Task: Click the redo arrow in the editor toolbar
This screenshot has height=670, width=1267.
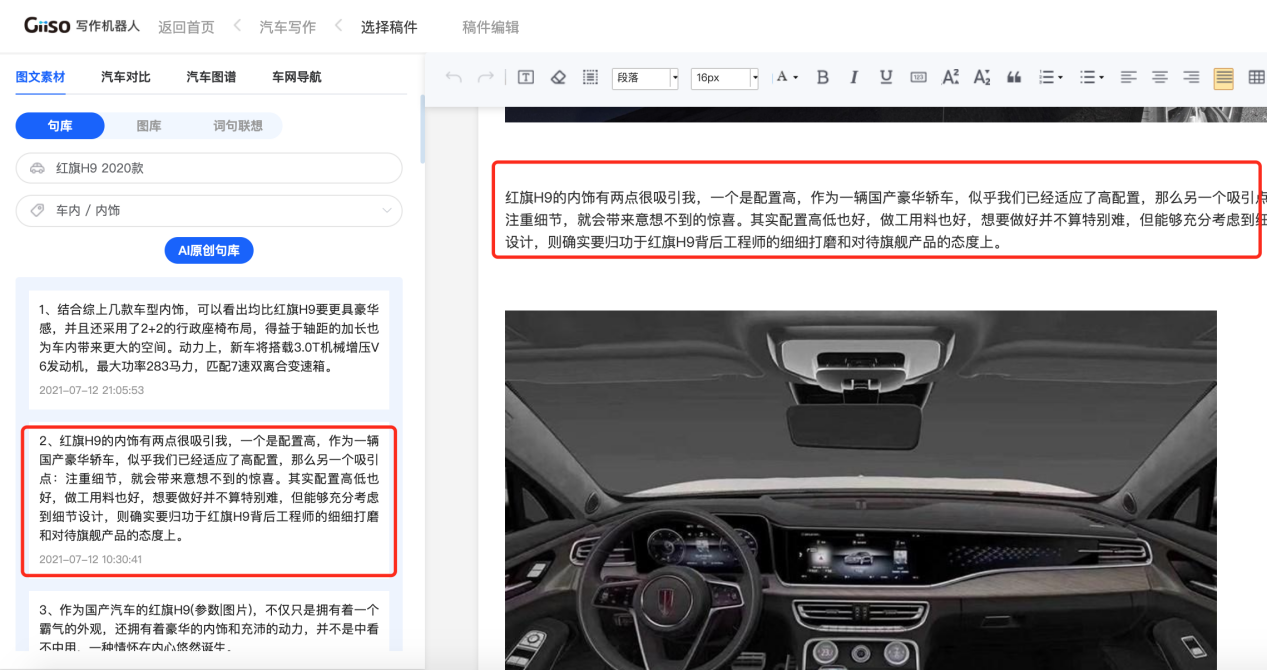Action: click(x=486, y=77)
